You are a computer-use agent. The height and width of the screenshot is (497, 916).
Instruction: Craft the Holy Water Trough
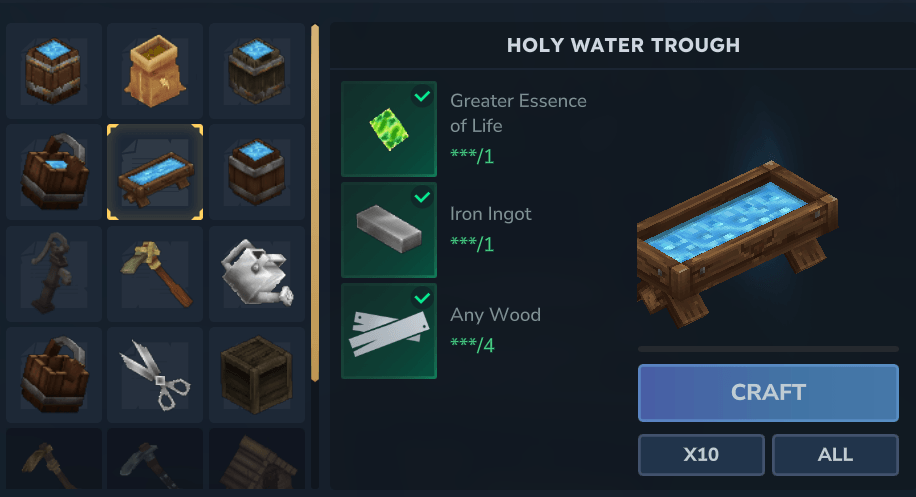pyautogui.click(x=768, y=392)
